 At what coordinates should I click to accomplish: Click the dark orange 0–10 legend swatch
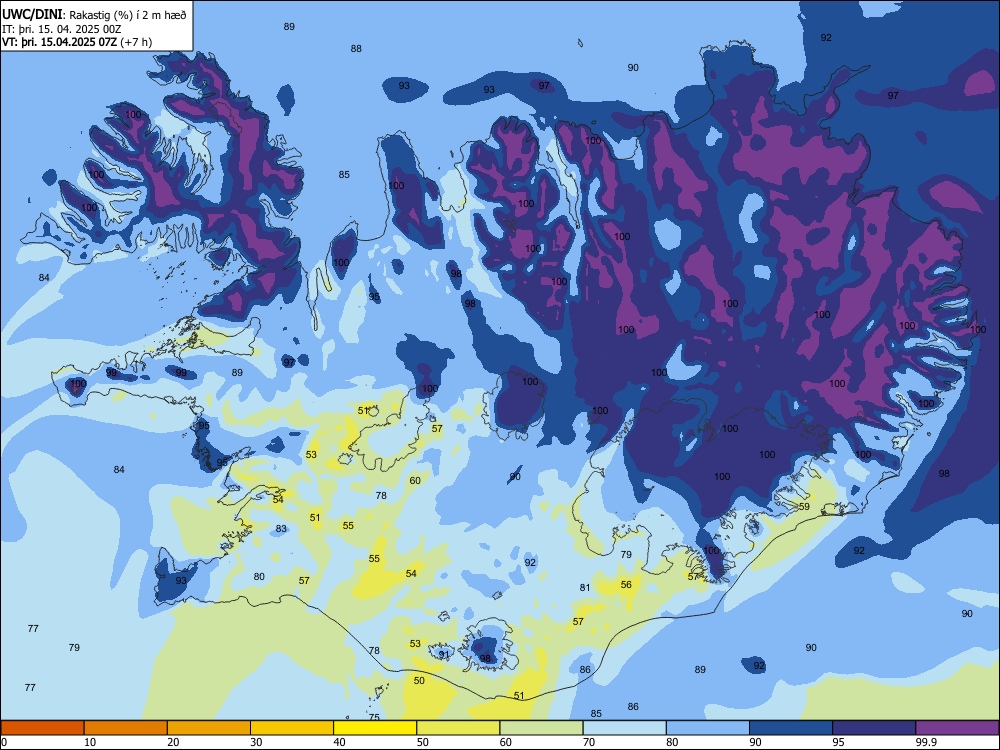point(42,728)
